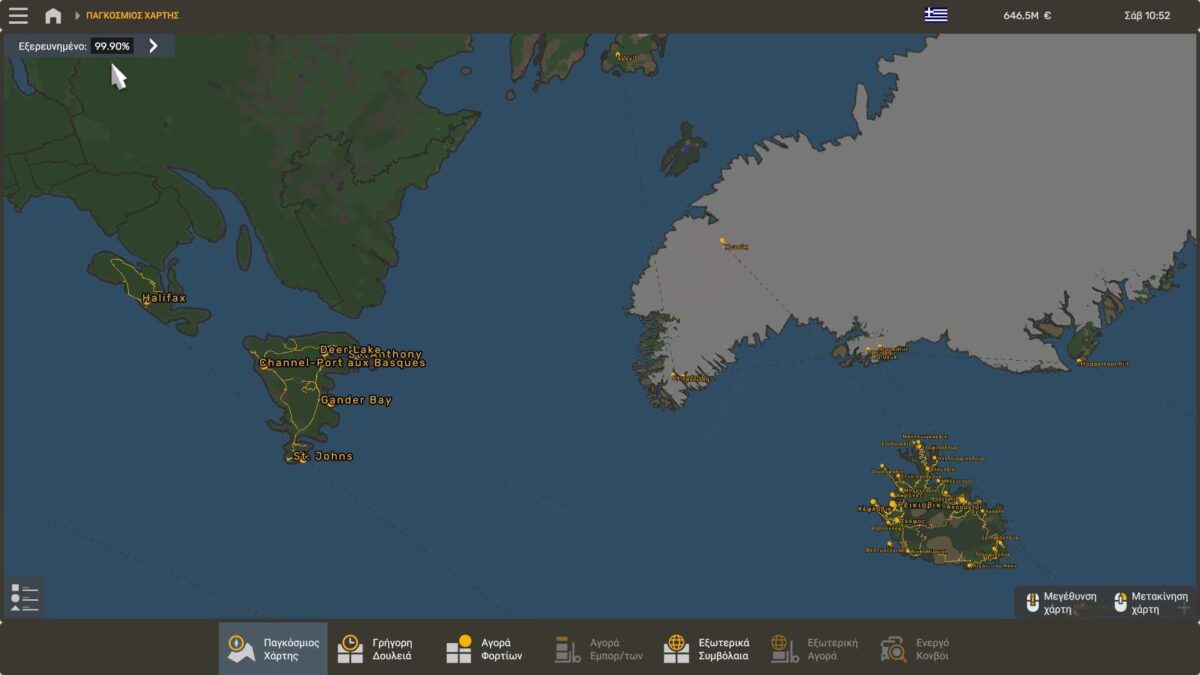This screenshot has height=675, width=1200.
Task: Click the breadcrumb arrow before ΠΑΓΚΟΣΜΙΟΣ ΧΑΡΤΗΣ
Action: [78, 16]
